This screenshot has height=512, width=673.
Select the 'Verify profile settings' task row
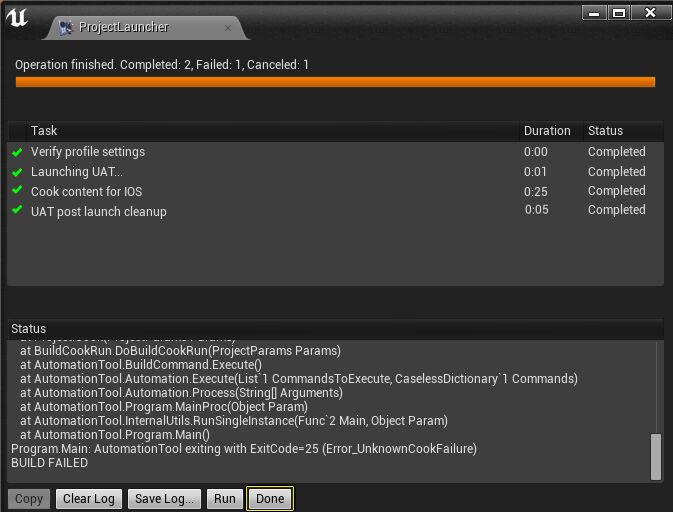pos(335,152)
